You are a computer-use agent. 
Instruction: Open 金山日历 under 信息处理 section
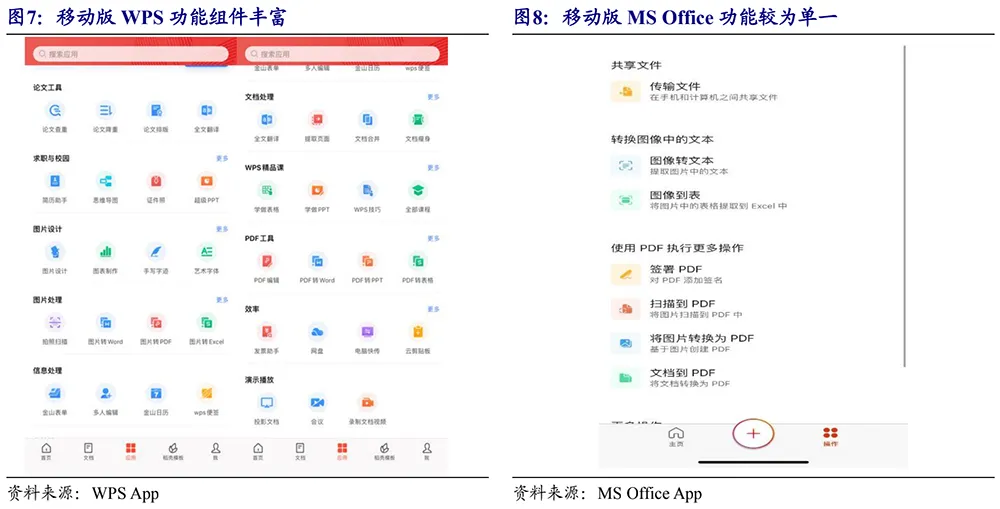[156, 394]
